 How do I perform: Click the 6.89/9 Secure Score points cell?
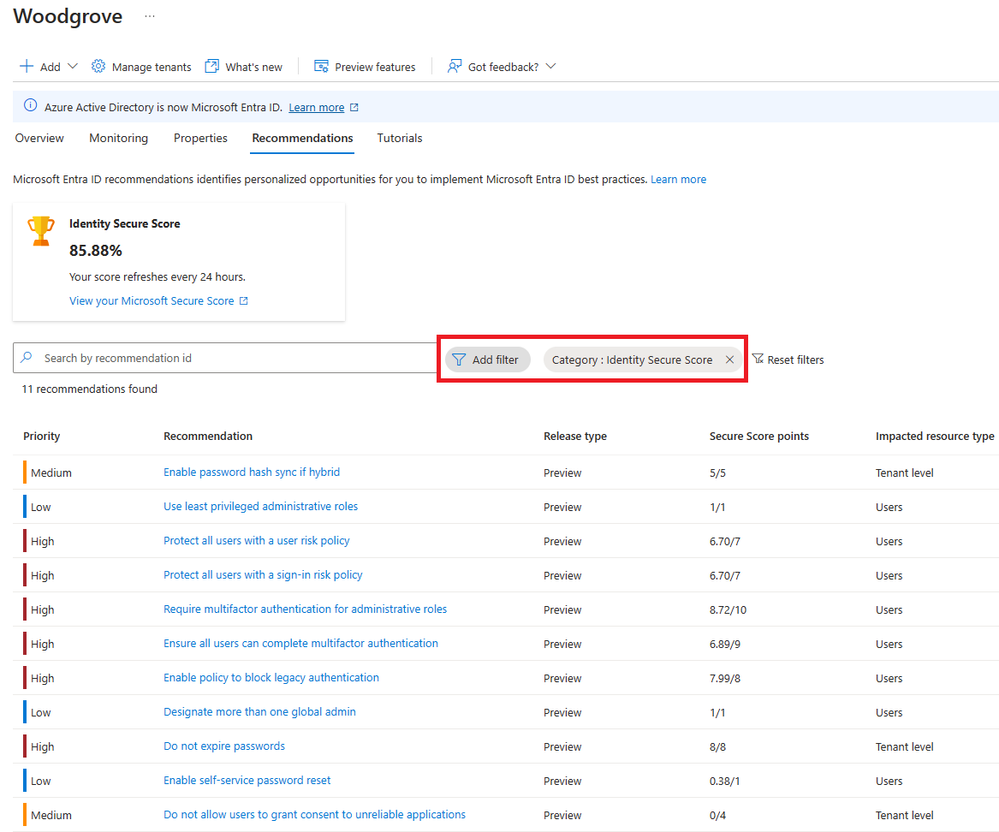tap(725, 644)
